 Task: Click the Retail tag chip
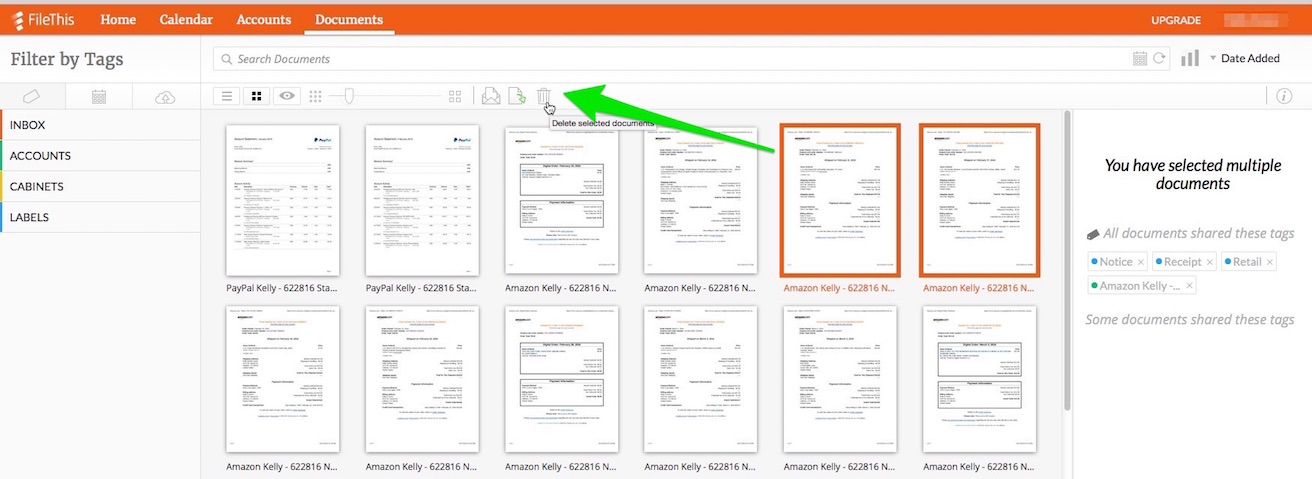coord(1247,262)
